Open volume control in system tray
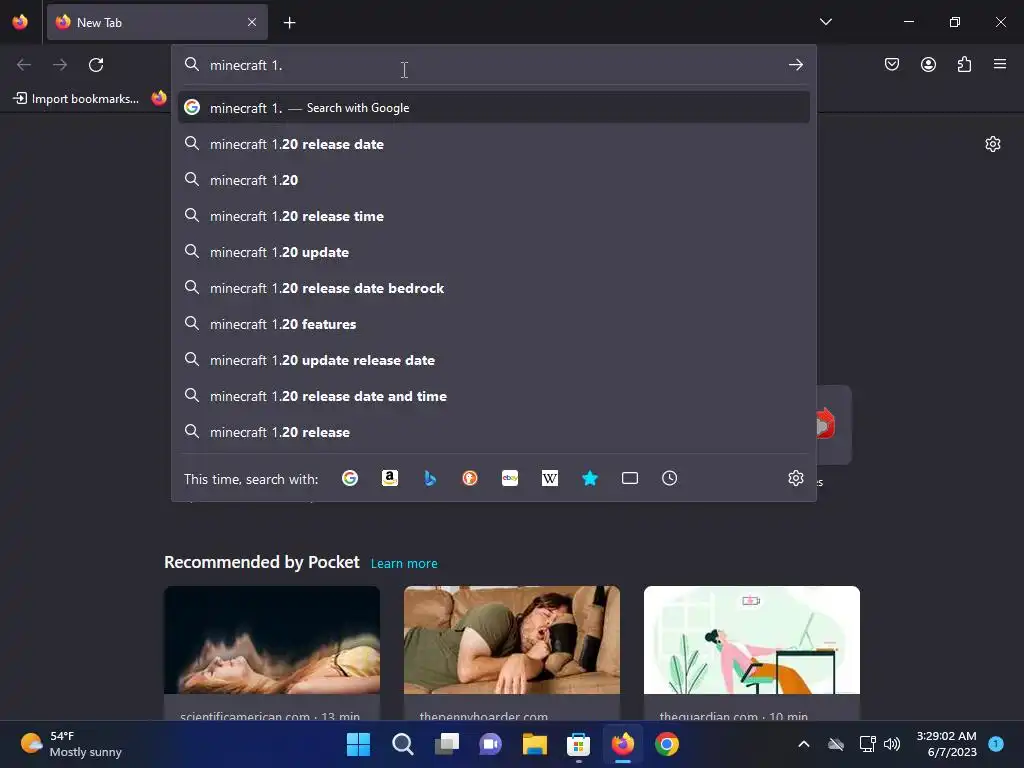This screenshot has width=1024, height=768. click(x=891, y=744)
